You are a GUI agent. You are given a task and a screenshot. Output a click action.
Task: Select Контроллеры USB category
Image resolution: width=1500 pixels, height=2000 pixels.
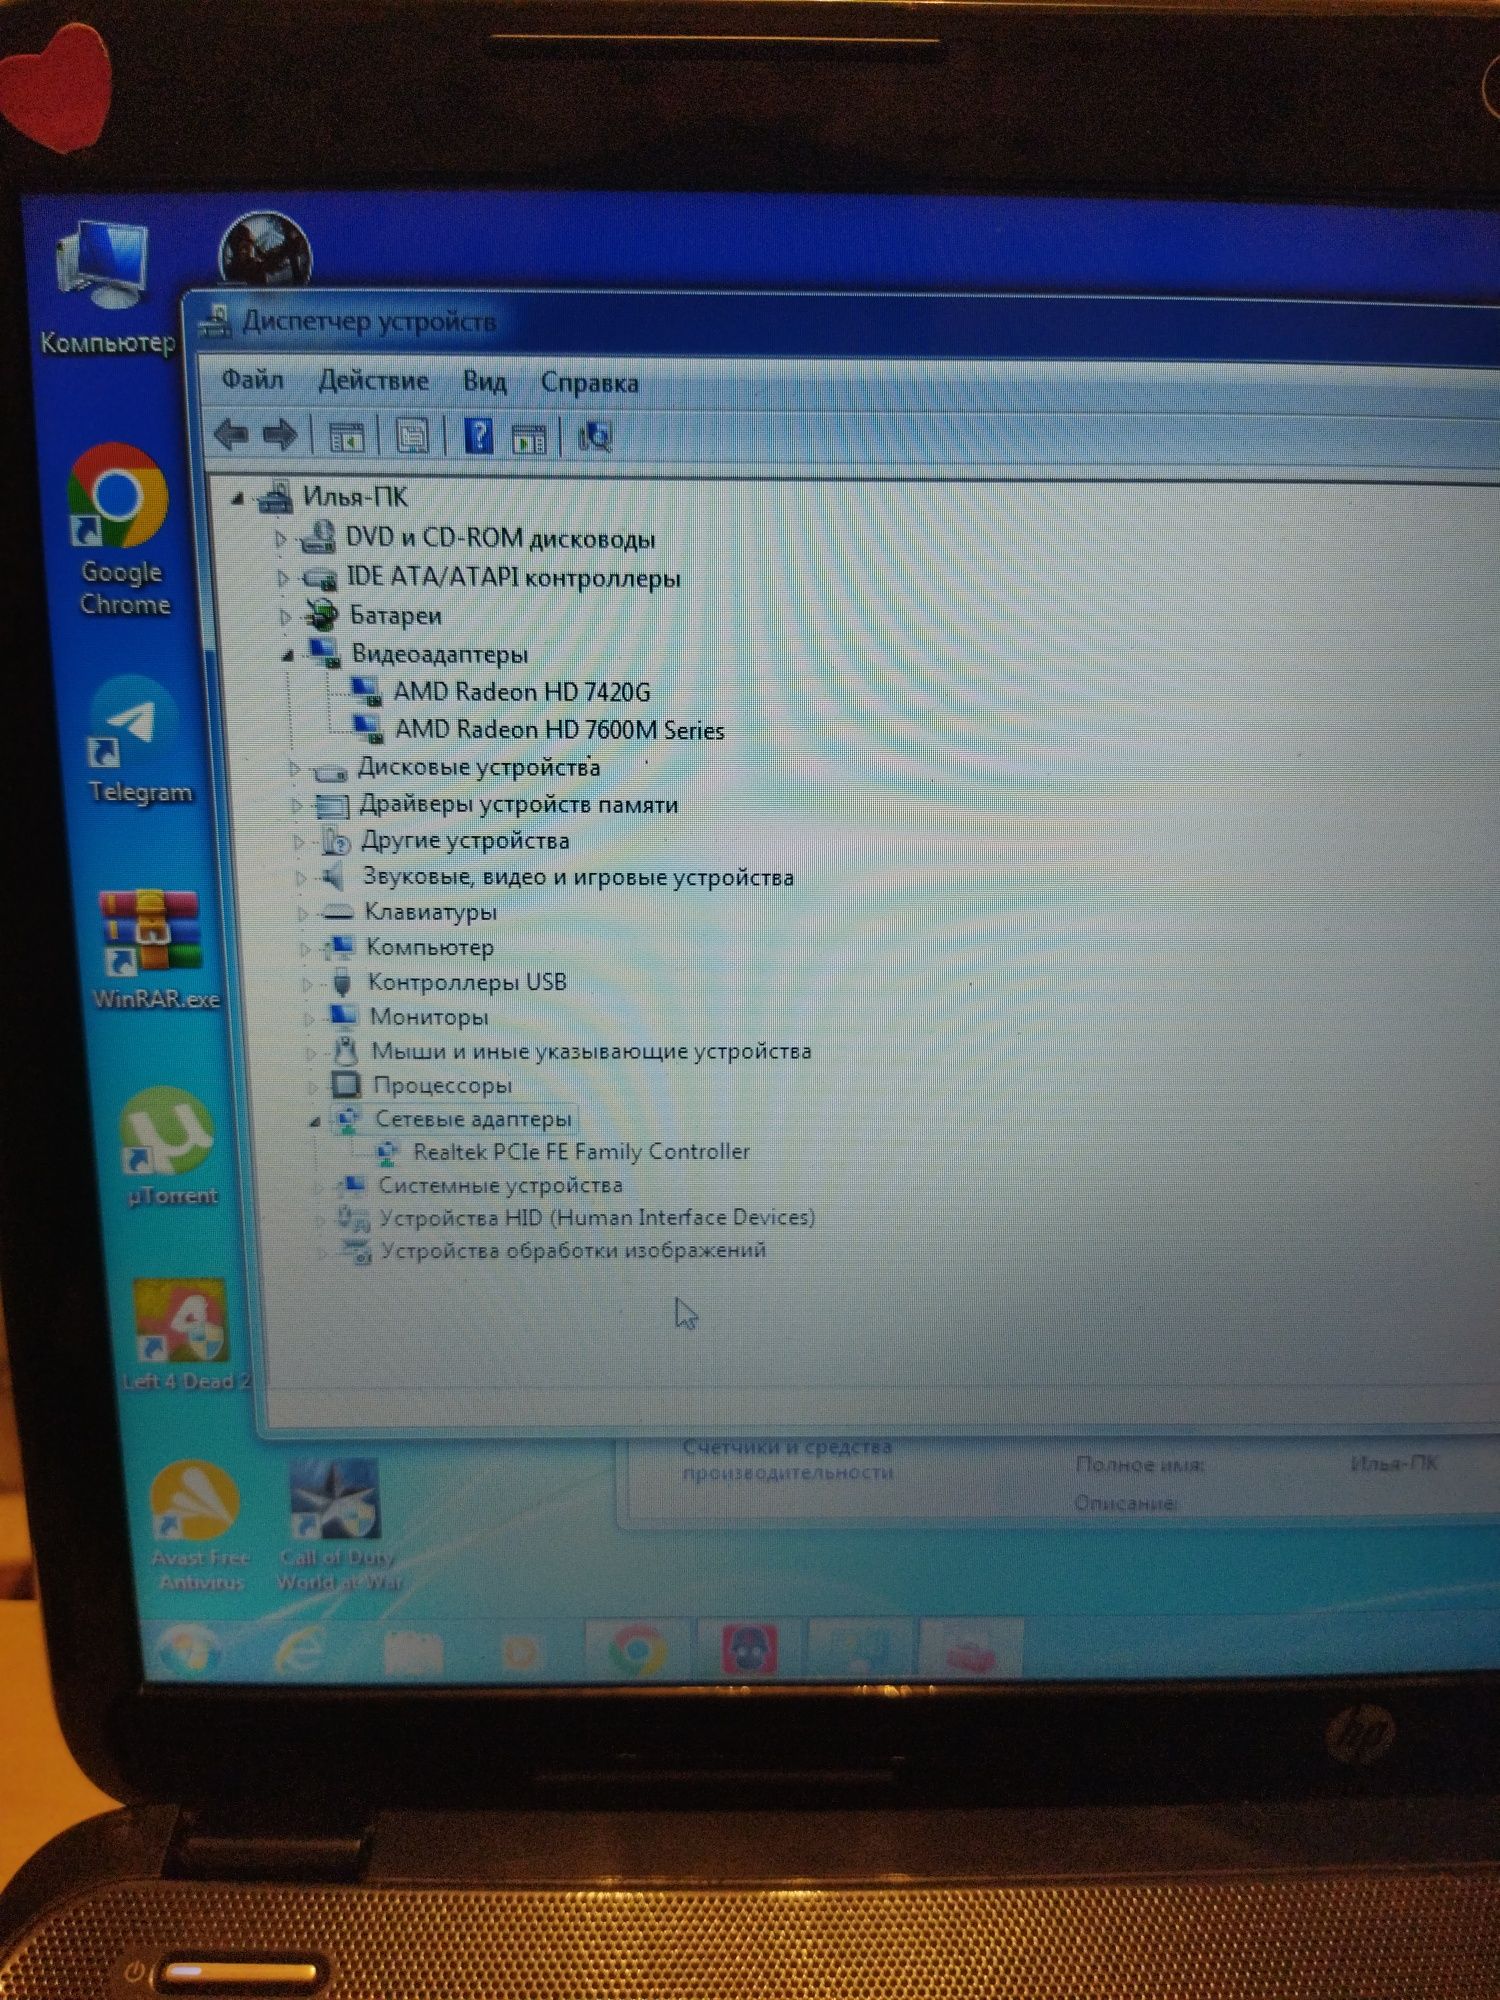pos(466,982)
